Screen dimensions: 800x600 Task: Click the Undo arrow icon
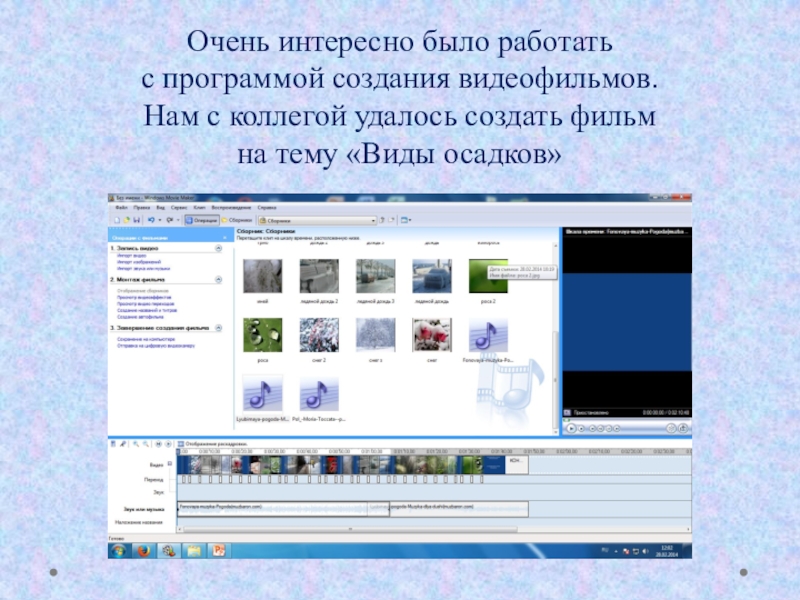(x=151, y=220)
